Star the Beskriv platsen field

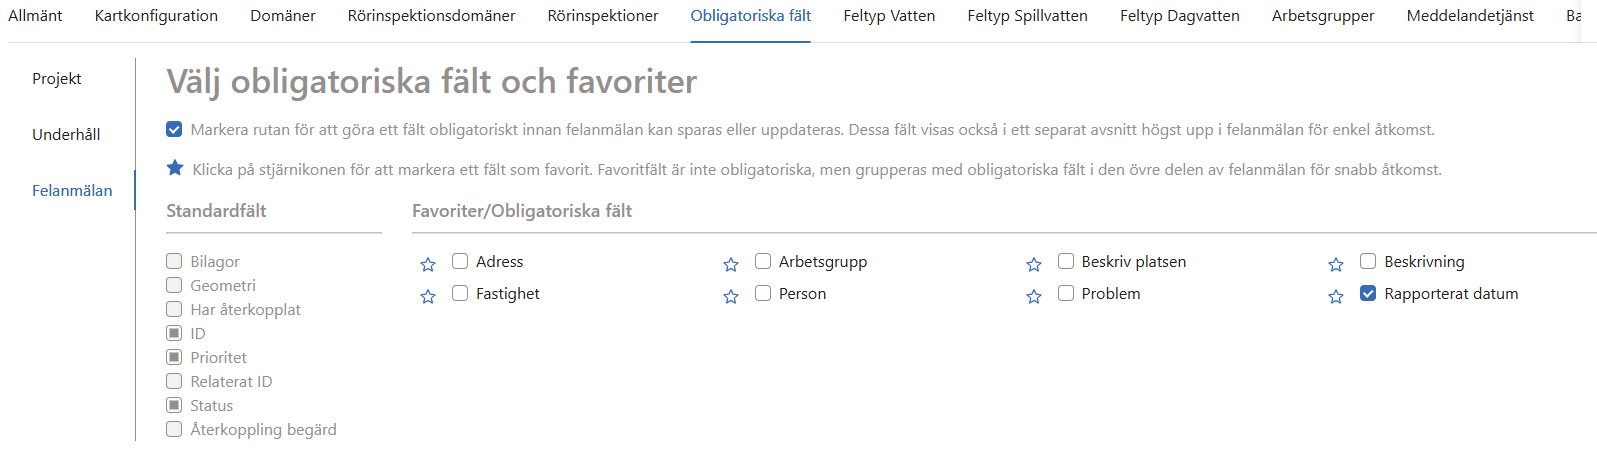[1034, 264]
